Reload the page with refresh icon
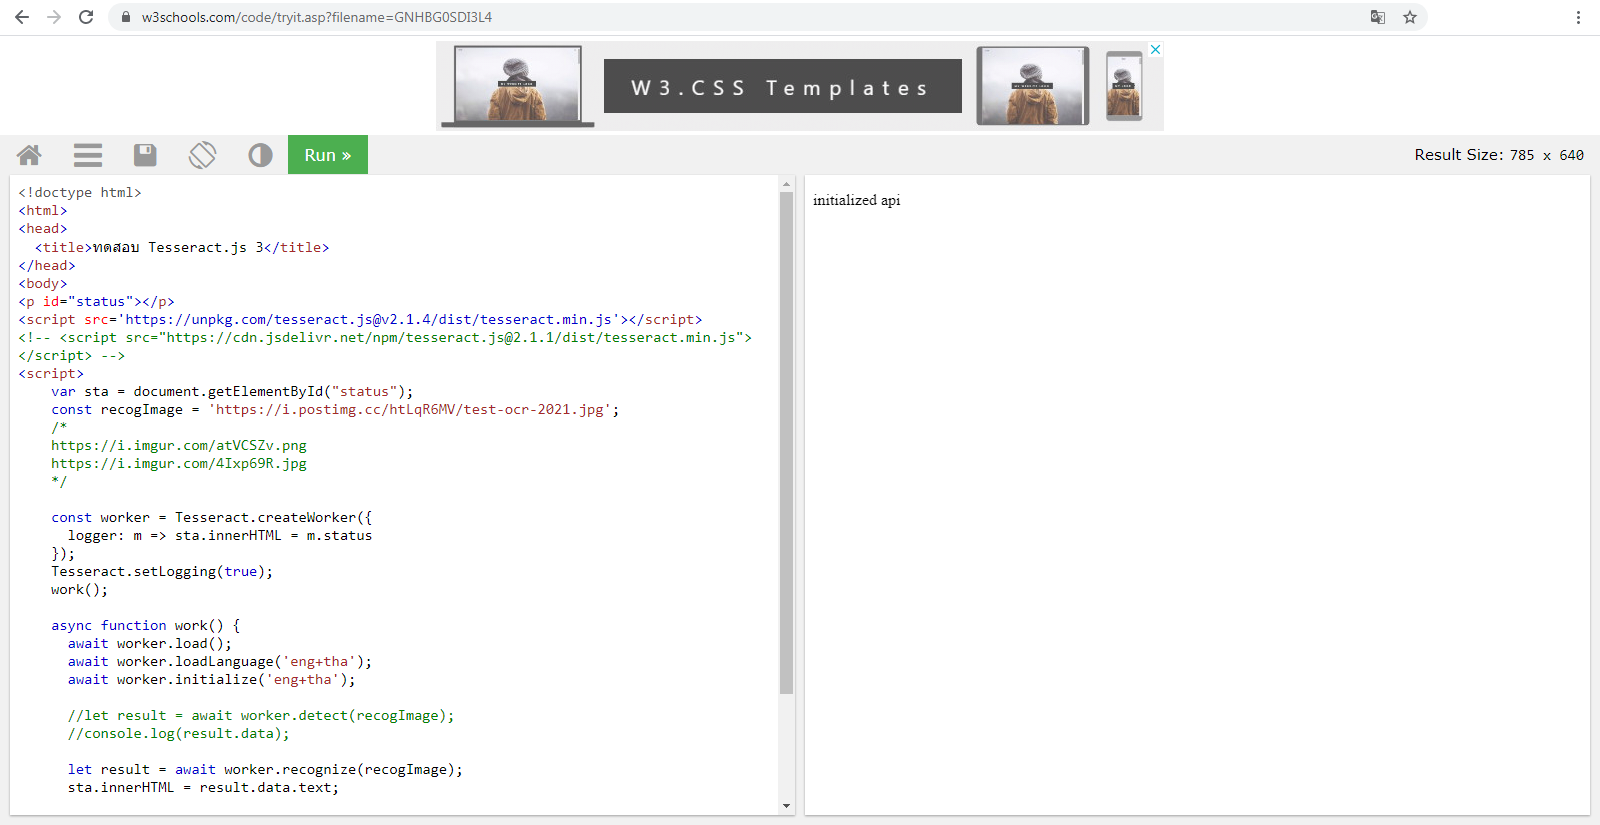The image size is (1600, 825). [x=86, y=17]
